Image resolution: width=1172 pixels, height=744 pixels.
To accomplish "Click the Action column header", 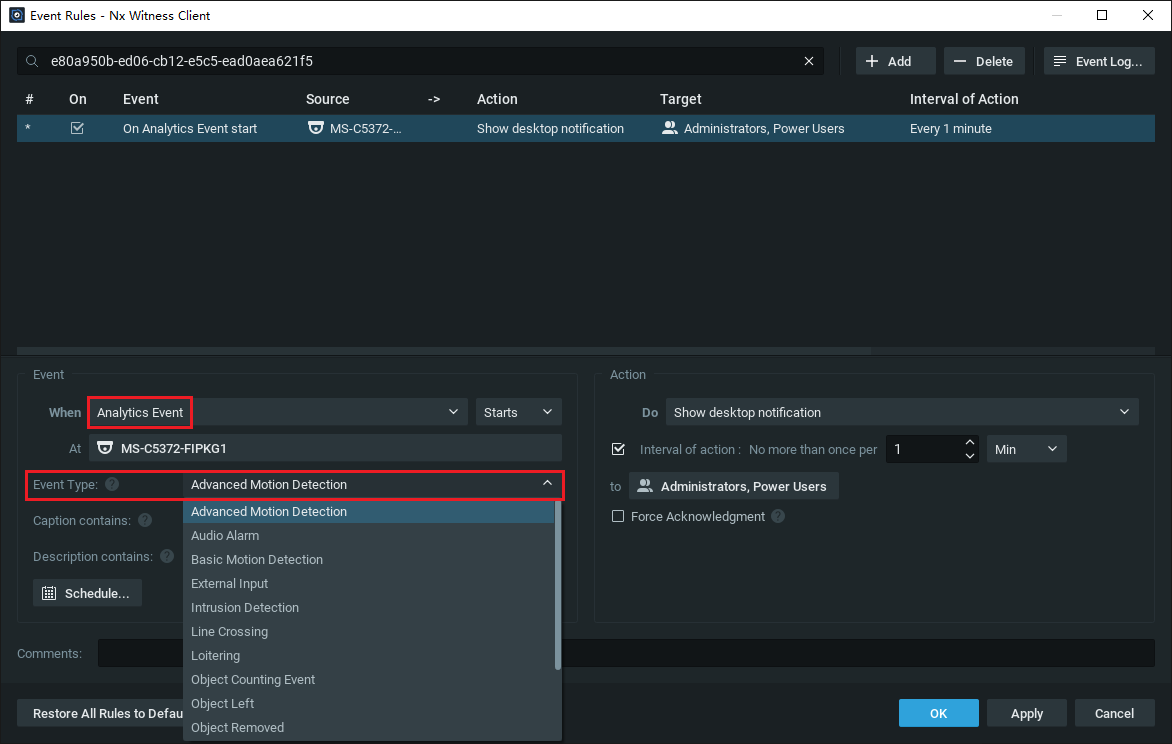I will click(497, 99).
